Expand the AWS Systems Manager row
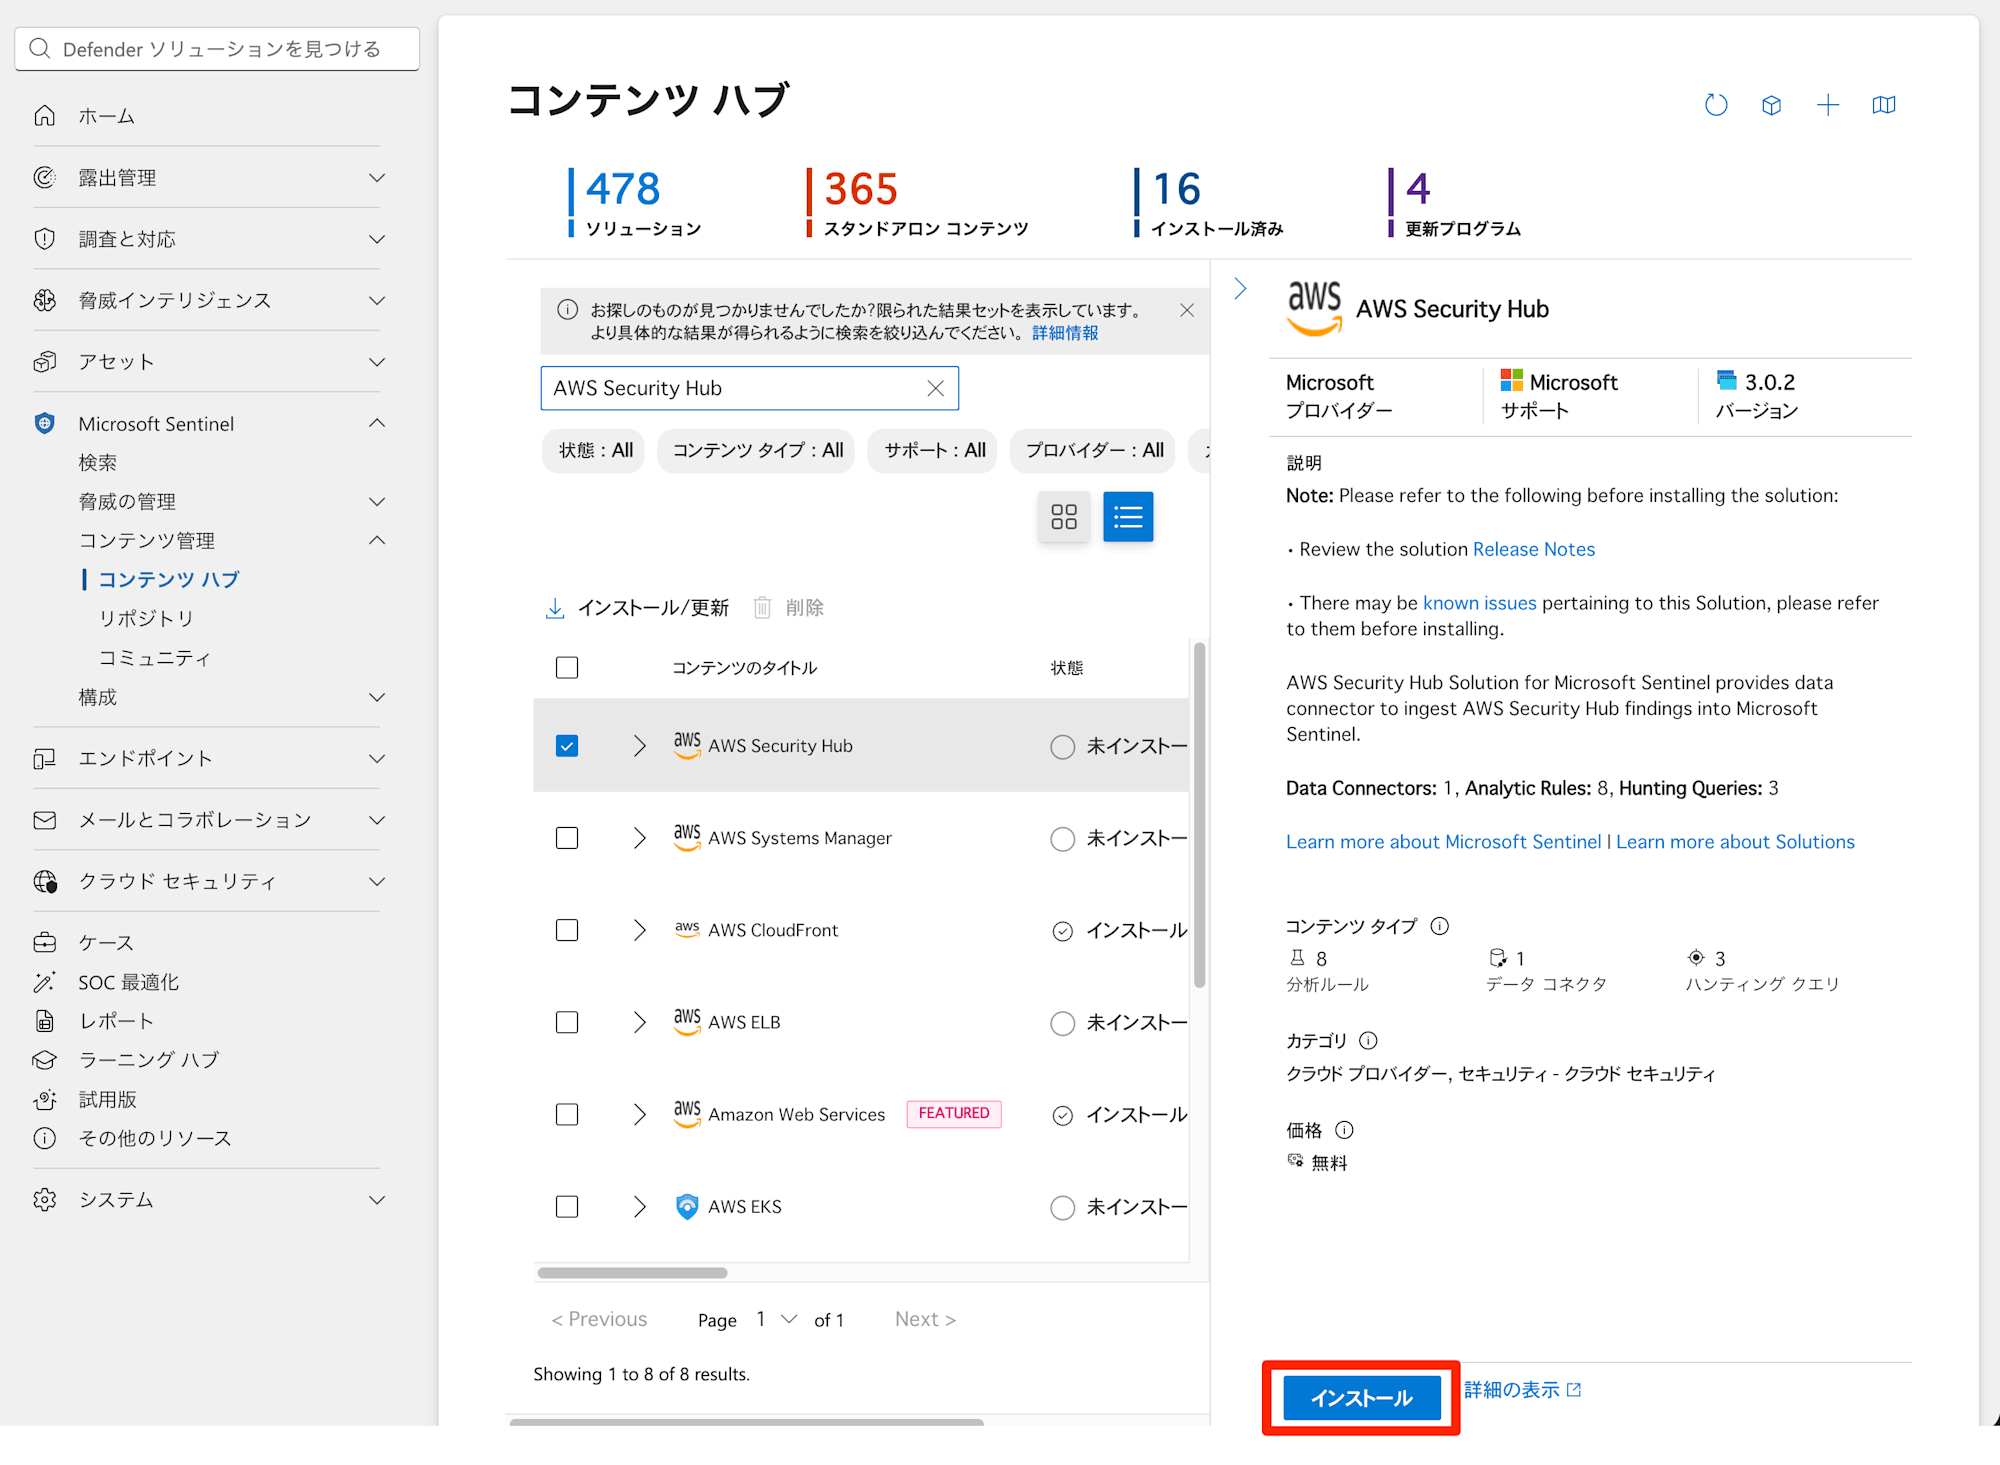Screen dimensions: 2000x1465 (x=639, y=838)
